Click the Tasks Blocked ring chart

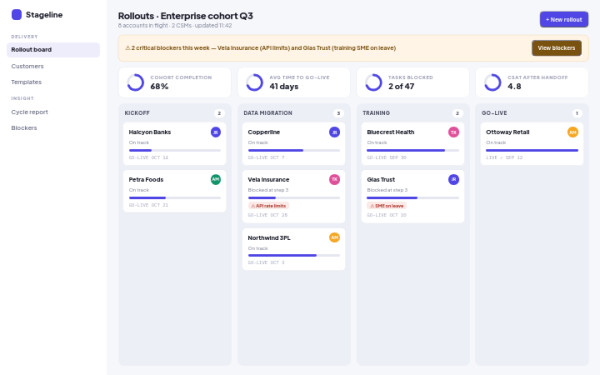pyautogui.click(x=373, y=82)
